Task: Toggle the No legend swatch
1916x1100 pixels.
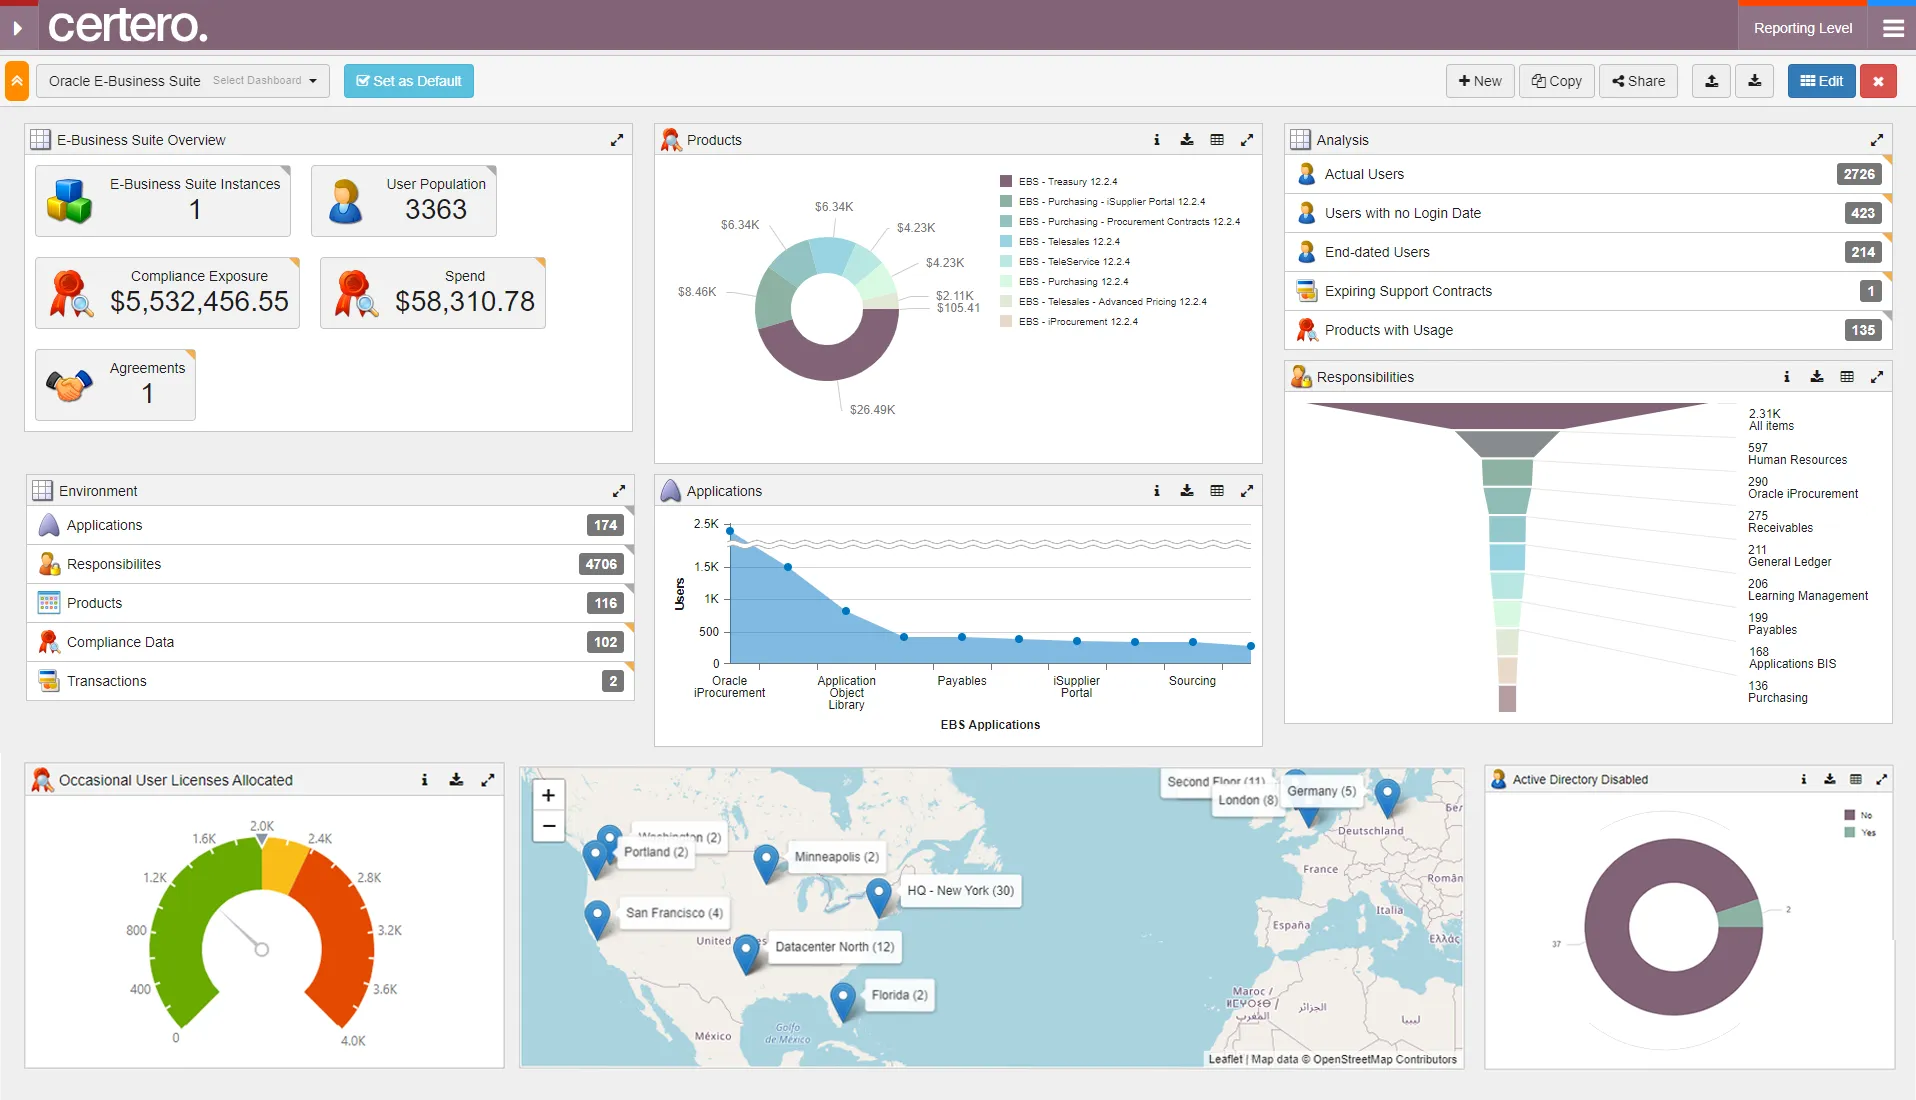Action: 1850,815
